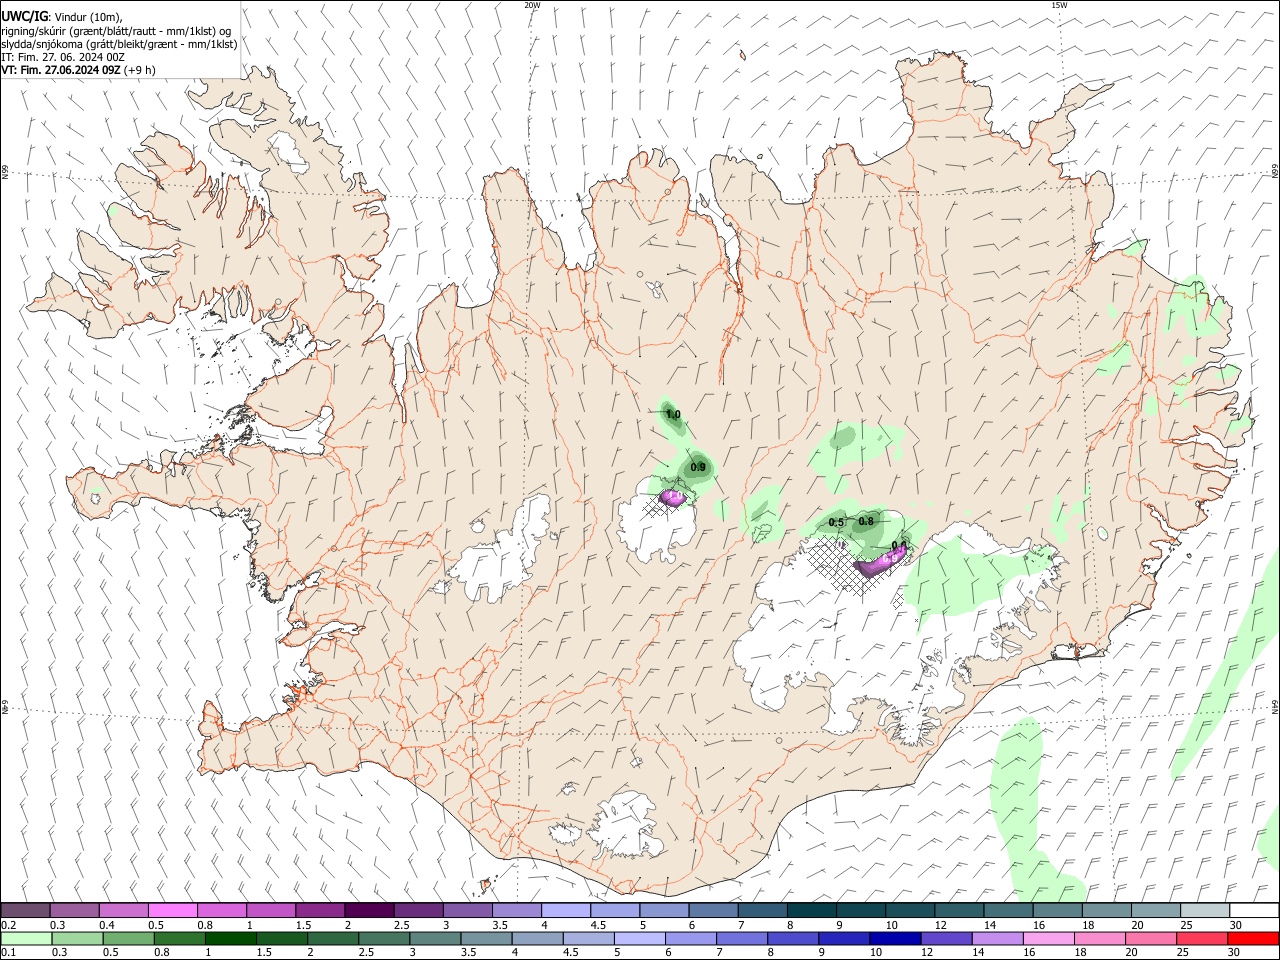Screen dimensions: 1280x960
Task: Click the dark purple 2 swatch, upper scale
Action: click(369, 910)
